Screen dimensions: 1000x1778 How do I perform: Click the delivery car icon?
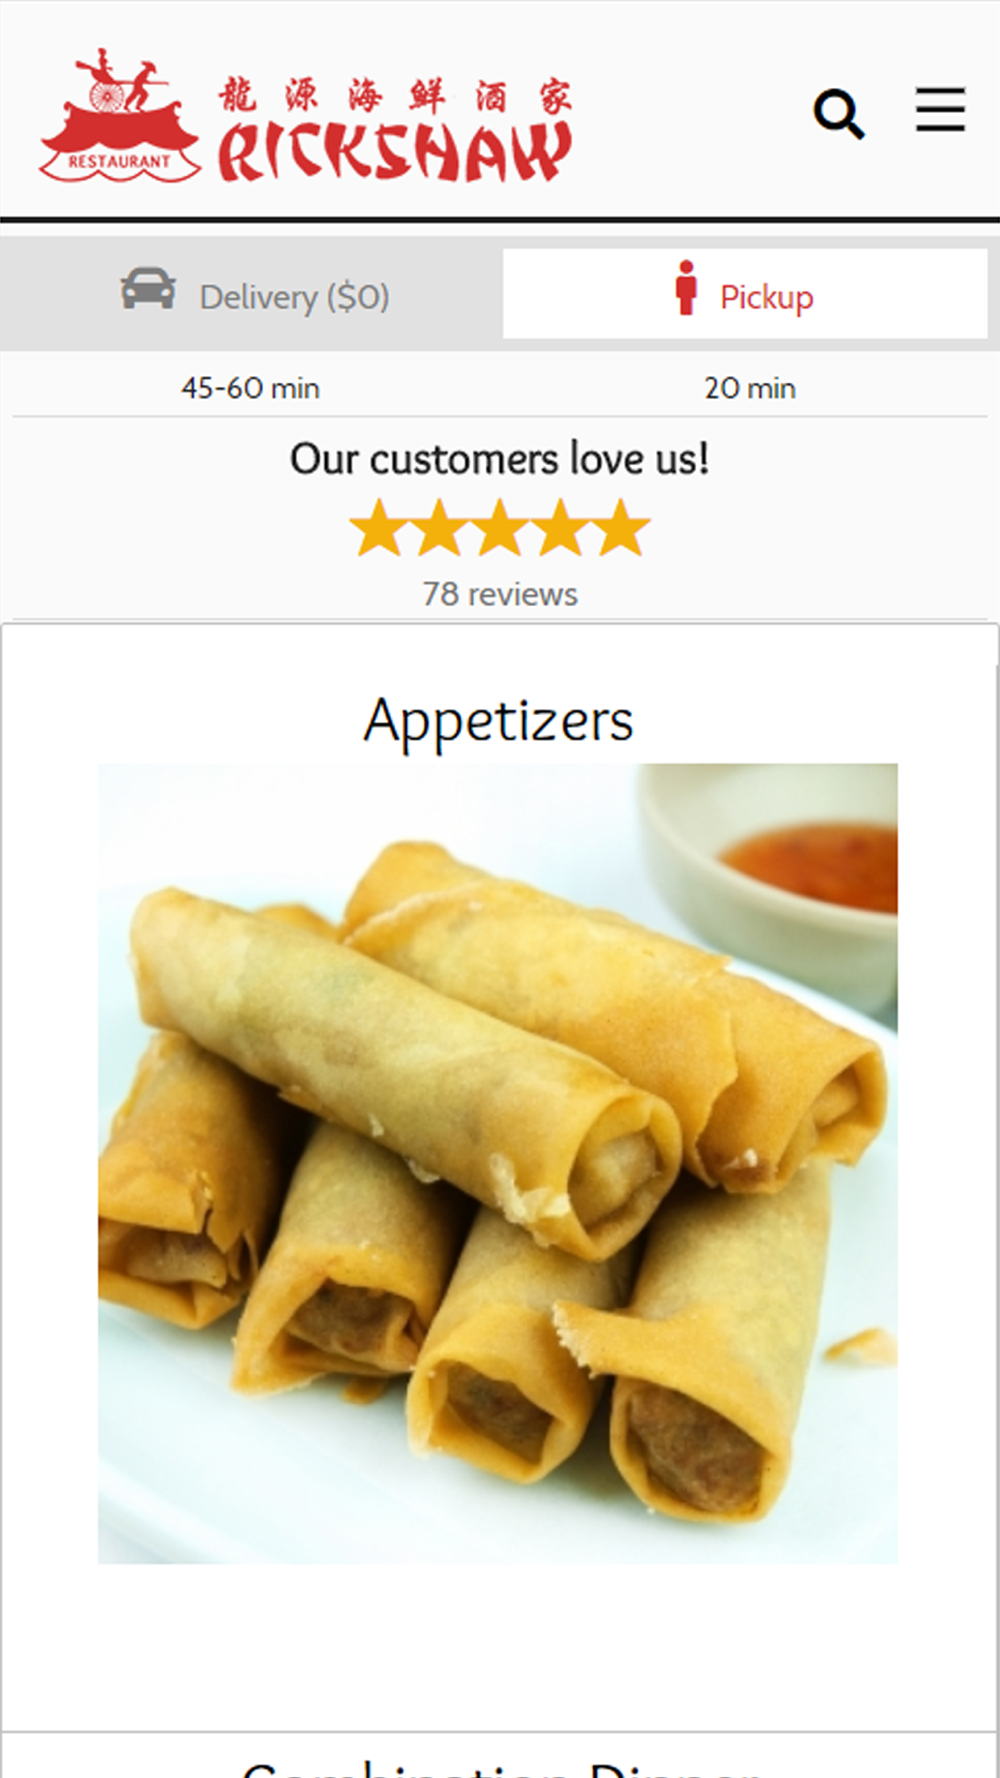(x=148, y=290)
